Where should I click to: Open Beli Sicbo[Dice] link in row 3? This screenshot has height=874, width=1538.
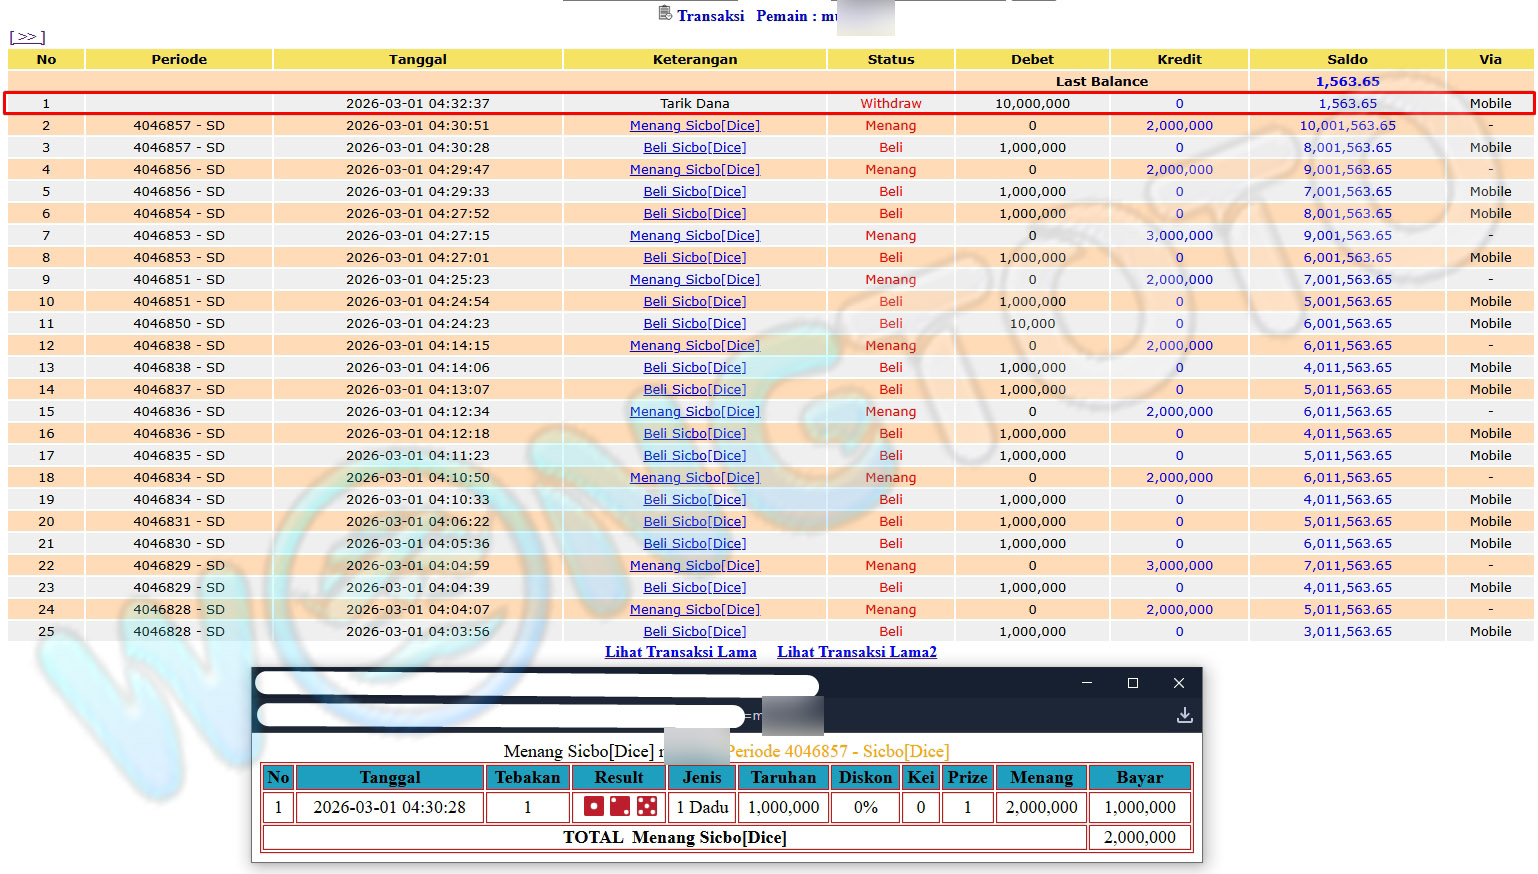(x=694, y=147)
